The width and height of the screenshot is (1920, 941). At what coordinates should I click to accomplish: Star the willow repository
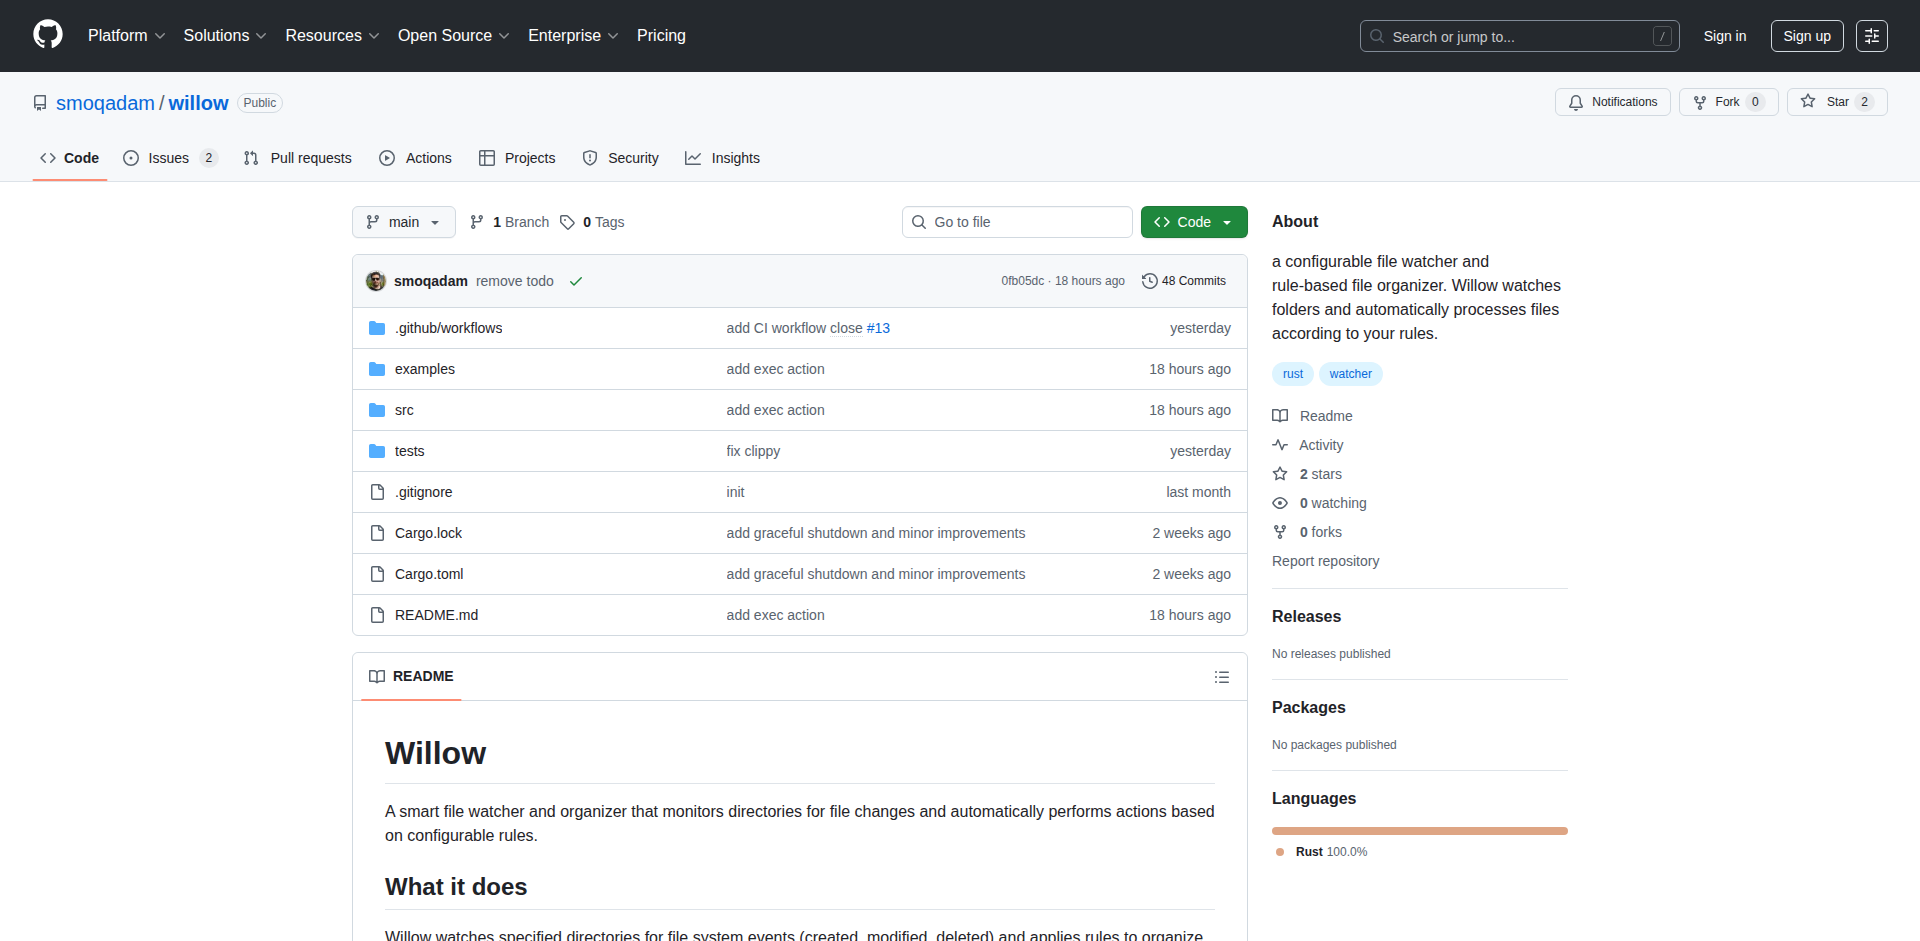pos(1837,102)
